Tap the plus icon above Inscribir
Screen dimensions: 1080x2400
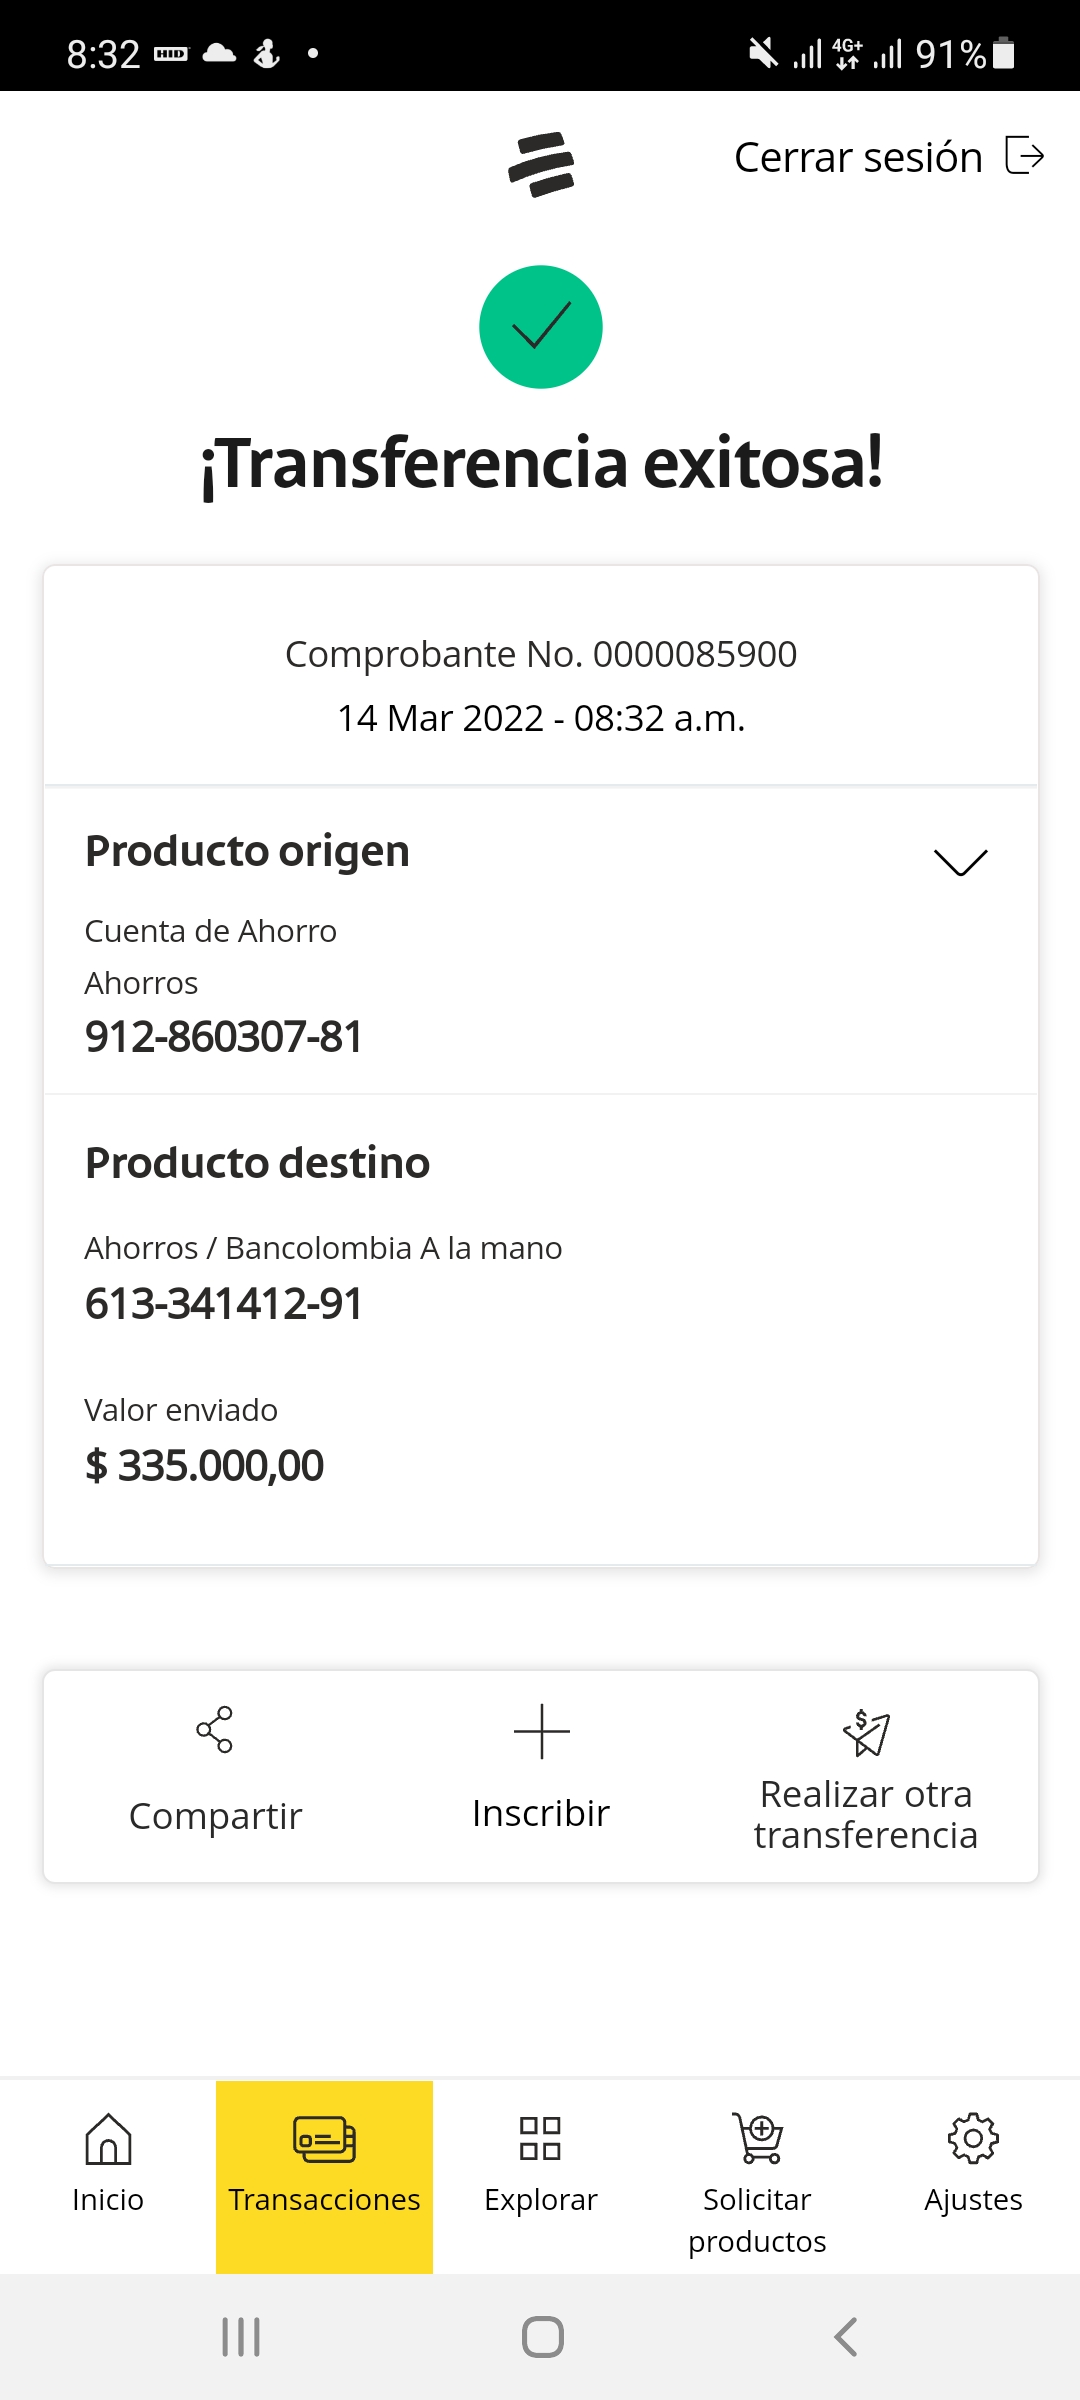click(x=541, y=1731)
